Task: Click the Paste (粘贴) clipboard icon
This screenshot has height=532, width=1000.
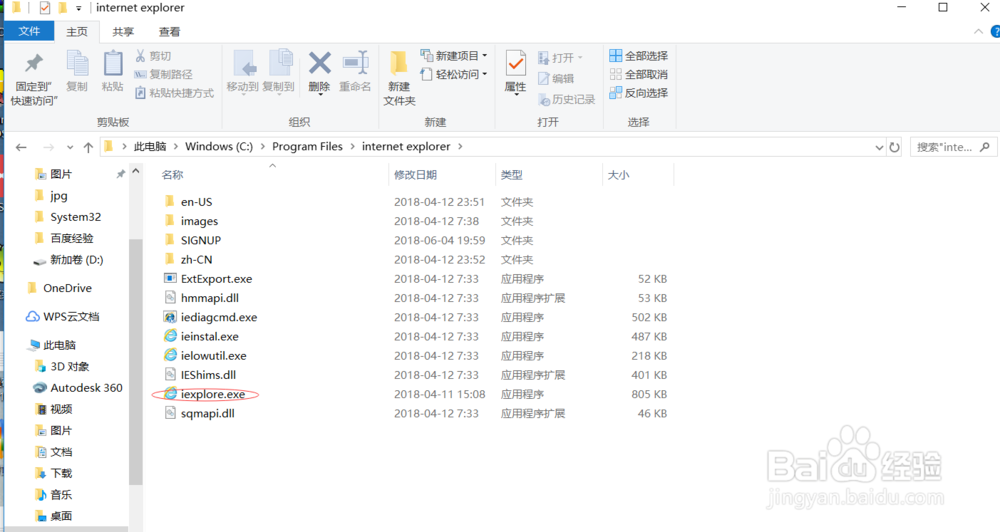Action: (x=113, y=64)
